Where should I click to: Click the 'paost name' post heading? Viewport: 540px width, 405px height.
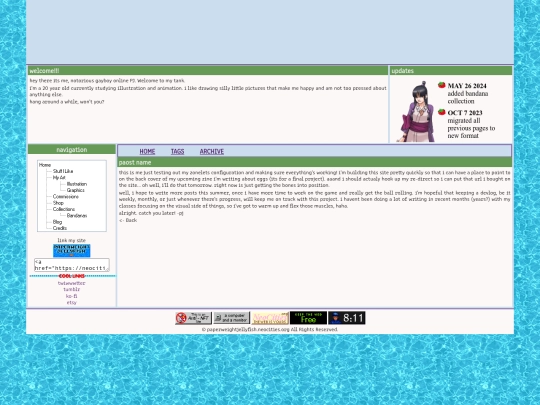pos(135,163)
